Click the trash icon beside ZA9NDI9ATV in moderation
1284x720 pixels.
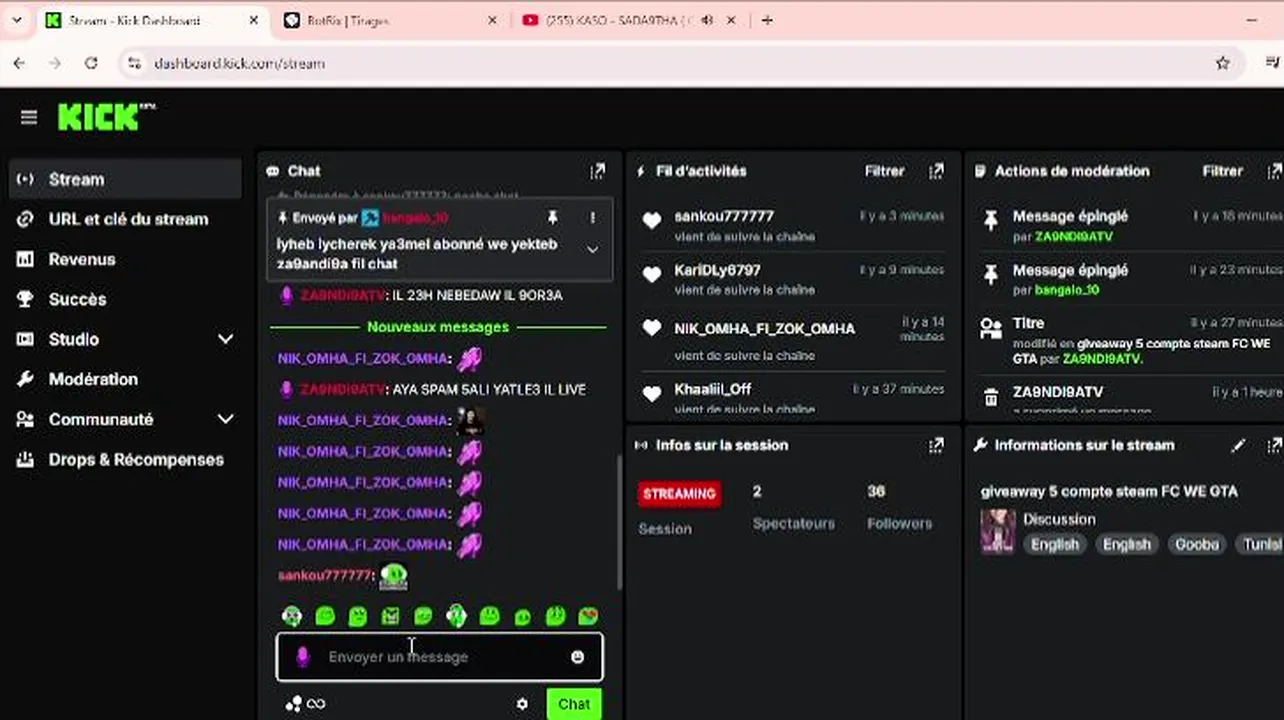tap(991, 397)
